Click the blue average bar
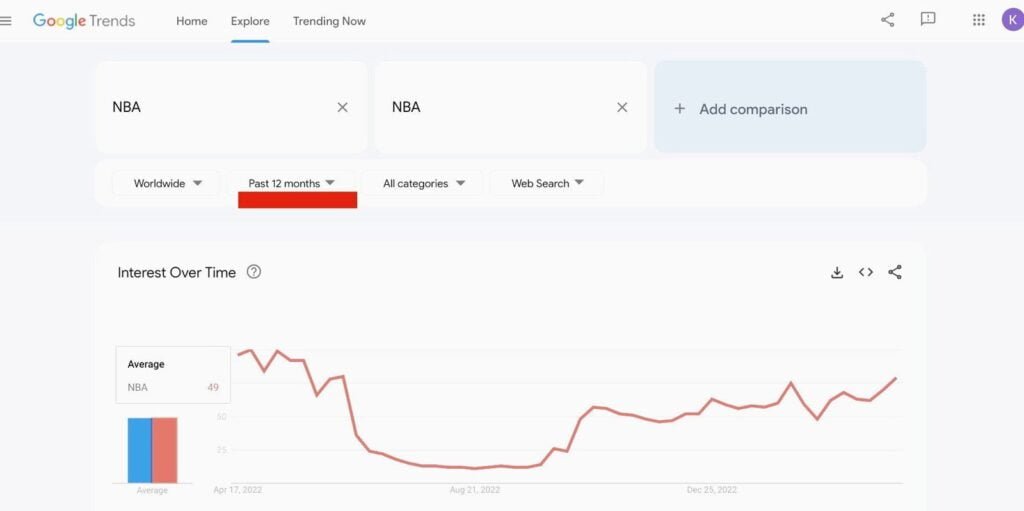1024x511 pixels. click(x=140, y=450)
